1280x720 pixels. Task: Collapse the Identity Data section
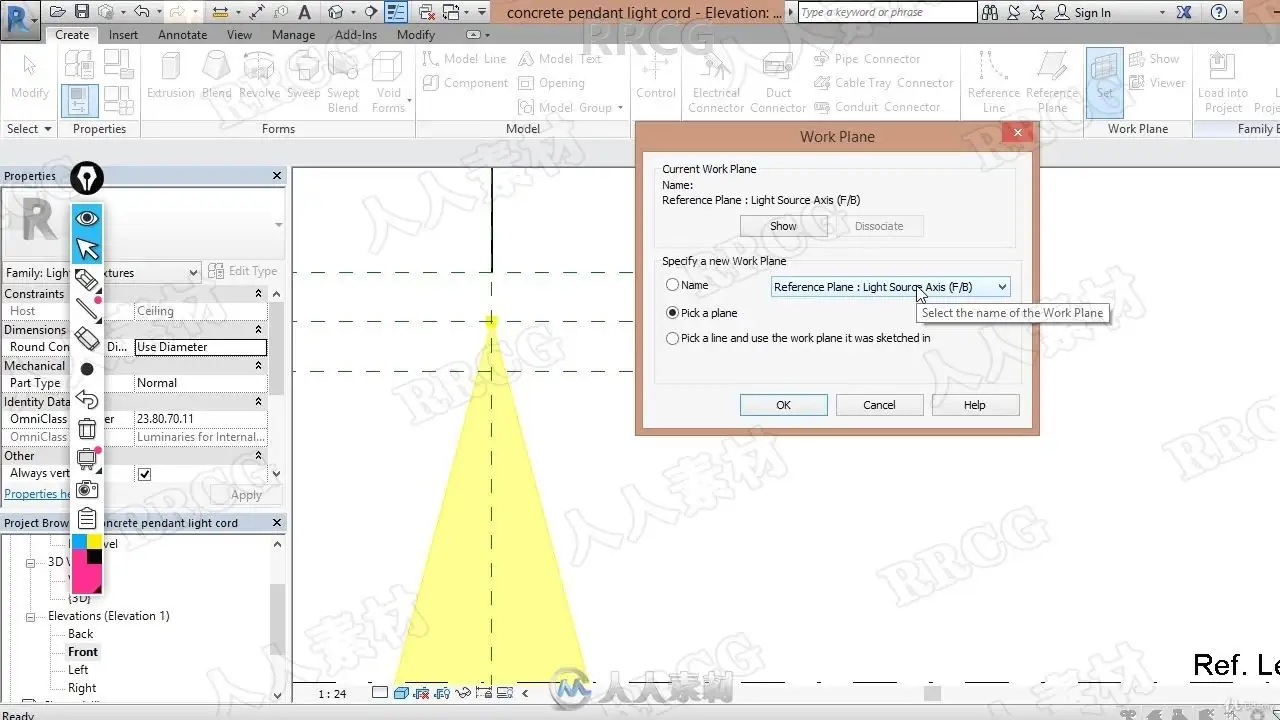tap(258, 402)
